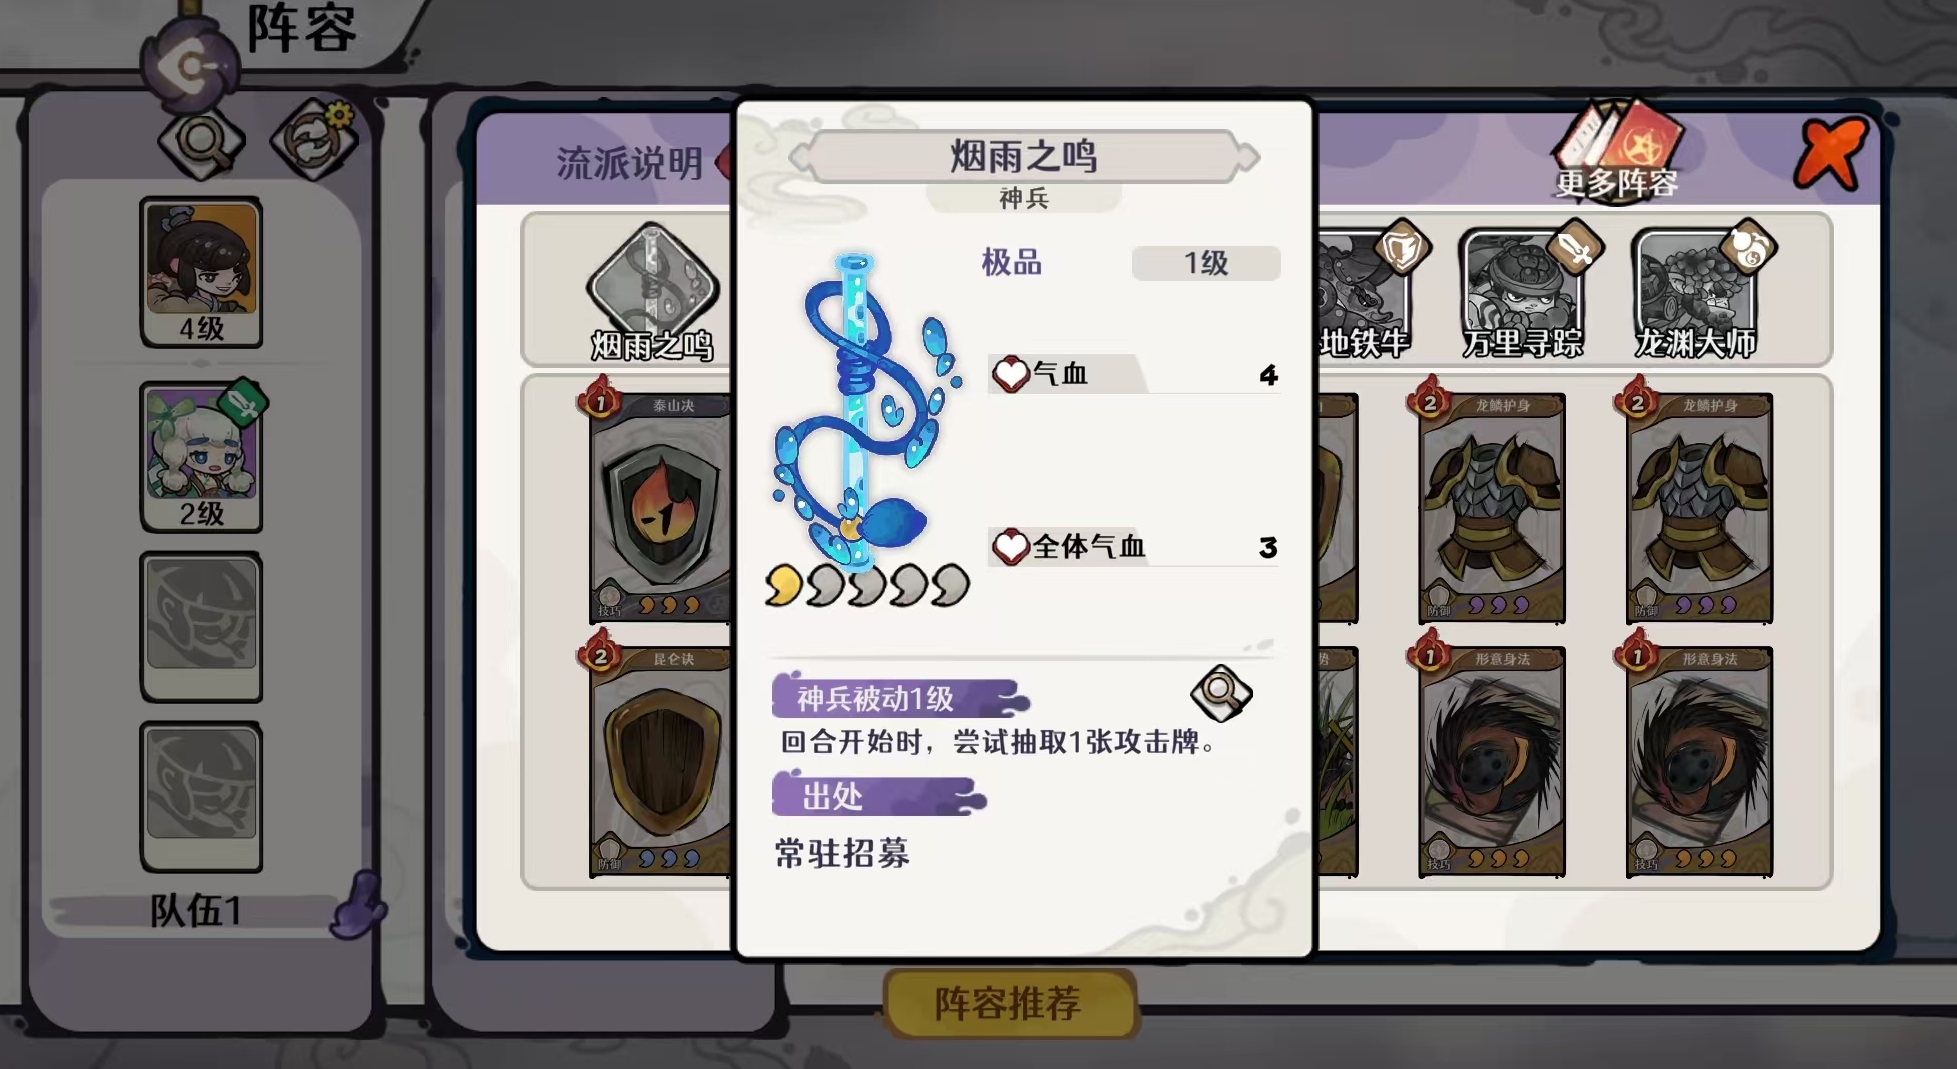Open the 流派说明 tab
This screenshot has height=1069, width=1957.
pos(630,162)
